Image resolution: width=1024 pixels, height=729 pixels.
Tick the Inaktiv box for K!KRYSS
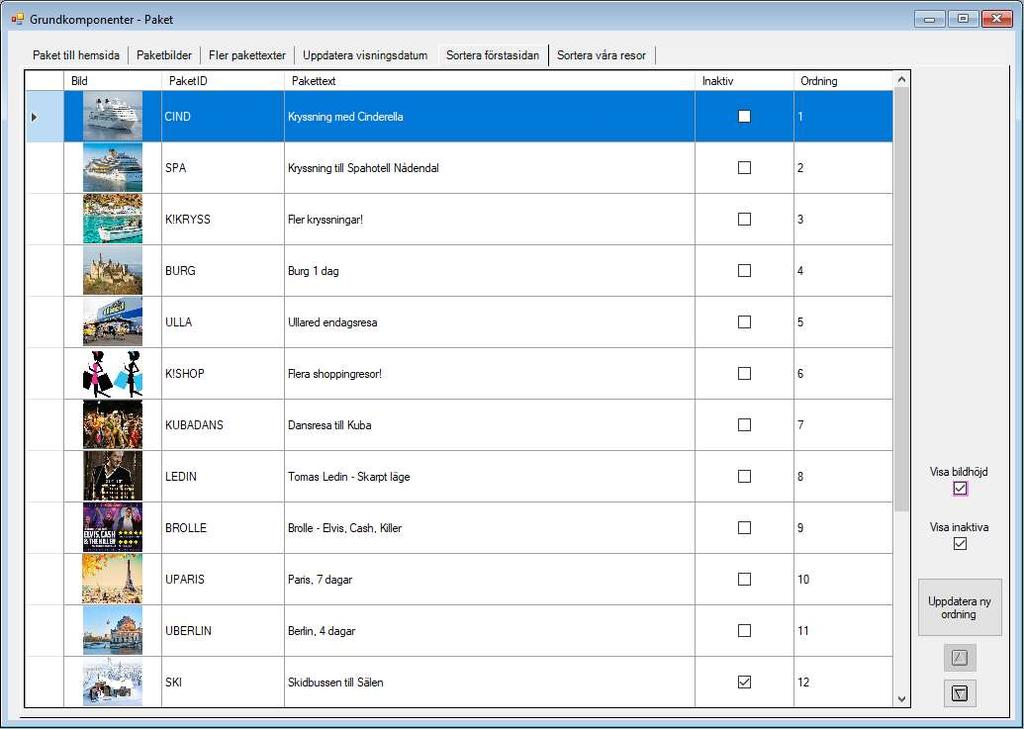point(744,219)
